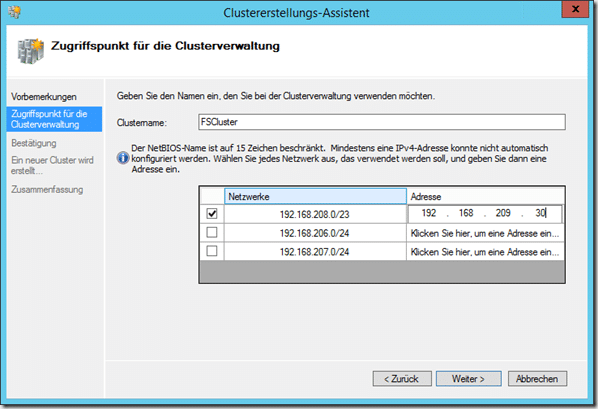Click the wizard icon in title bar
Viewport: 598px width, 409px height.
pyautogui.click(x=14, y=12)
